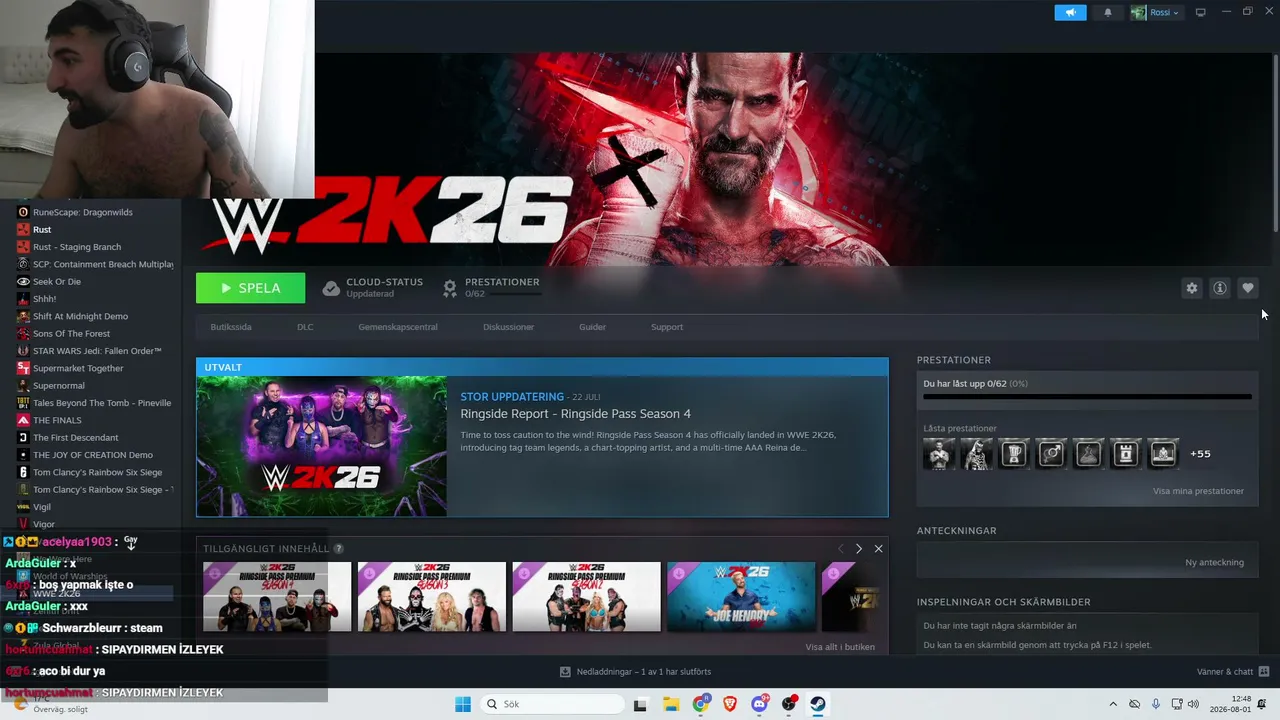Create a note with Ny anteckning
1280x720 pixels.
pyautogui.click(x=1214, y=562)
